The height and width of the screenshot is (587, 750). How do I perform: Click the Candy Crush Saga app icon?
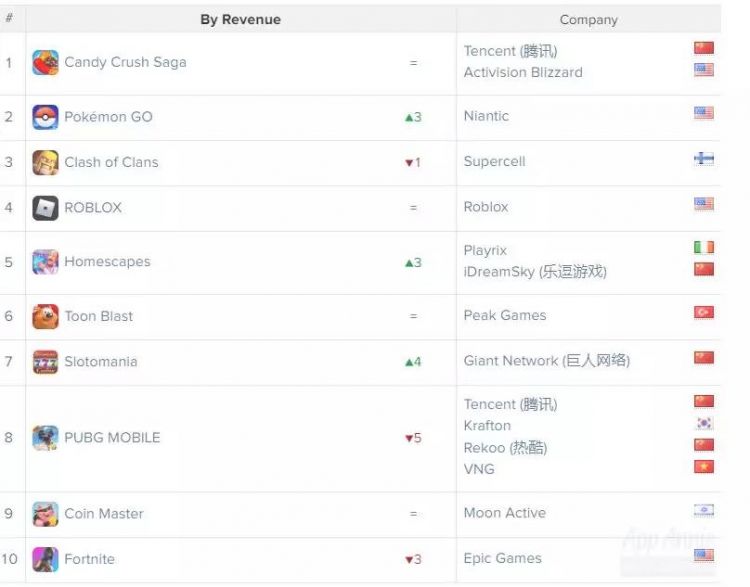pos(45,63)
